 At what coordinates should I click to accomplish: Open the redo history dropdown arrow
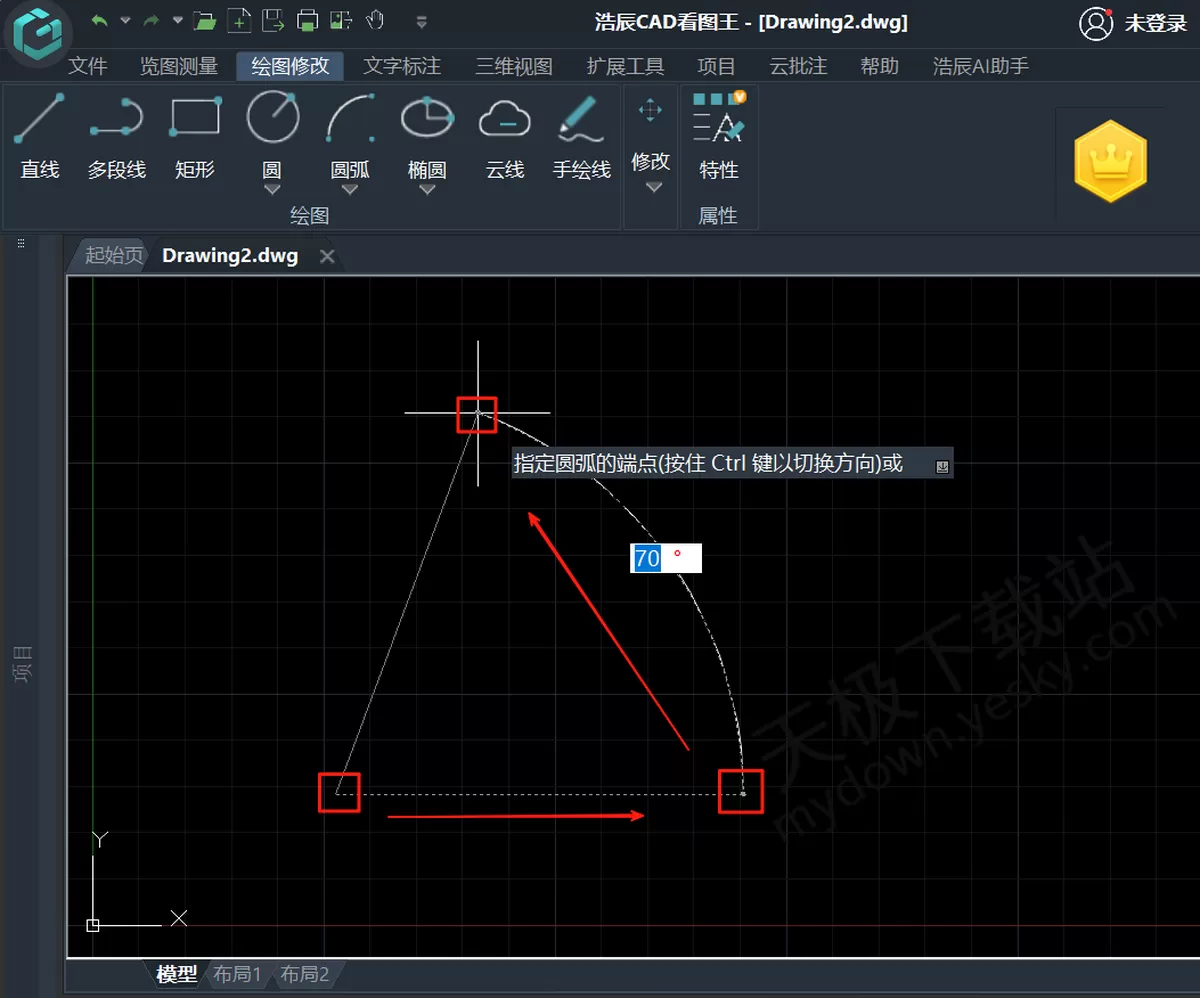[178, 20]
